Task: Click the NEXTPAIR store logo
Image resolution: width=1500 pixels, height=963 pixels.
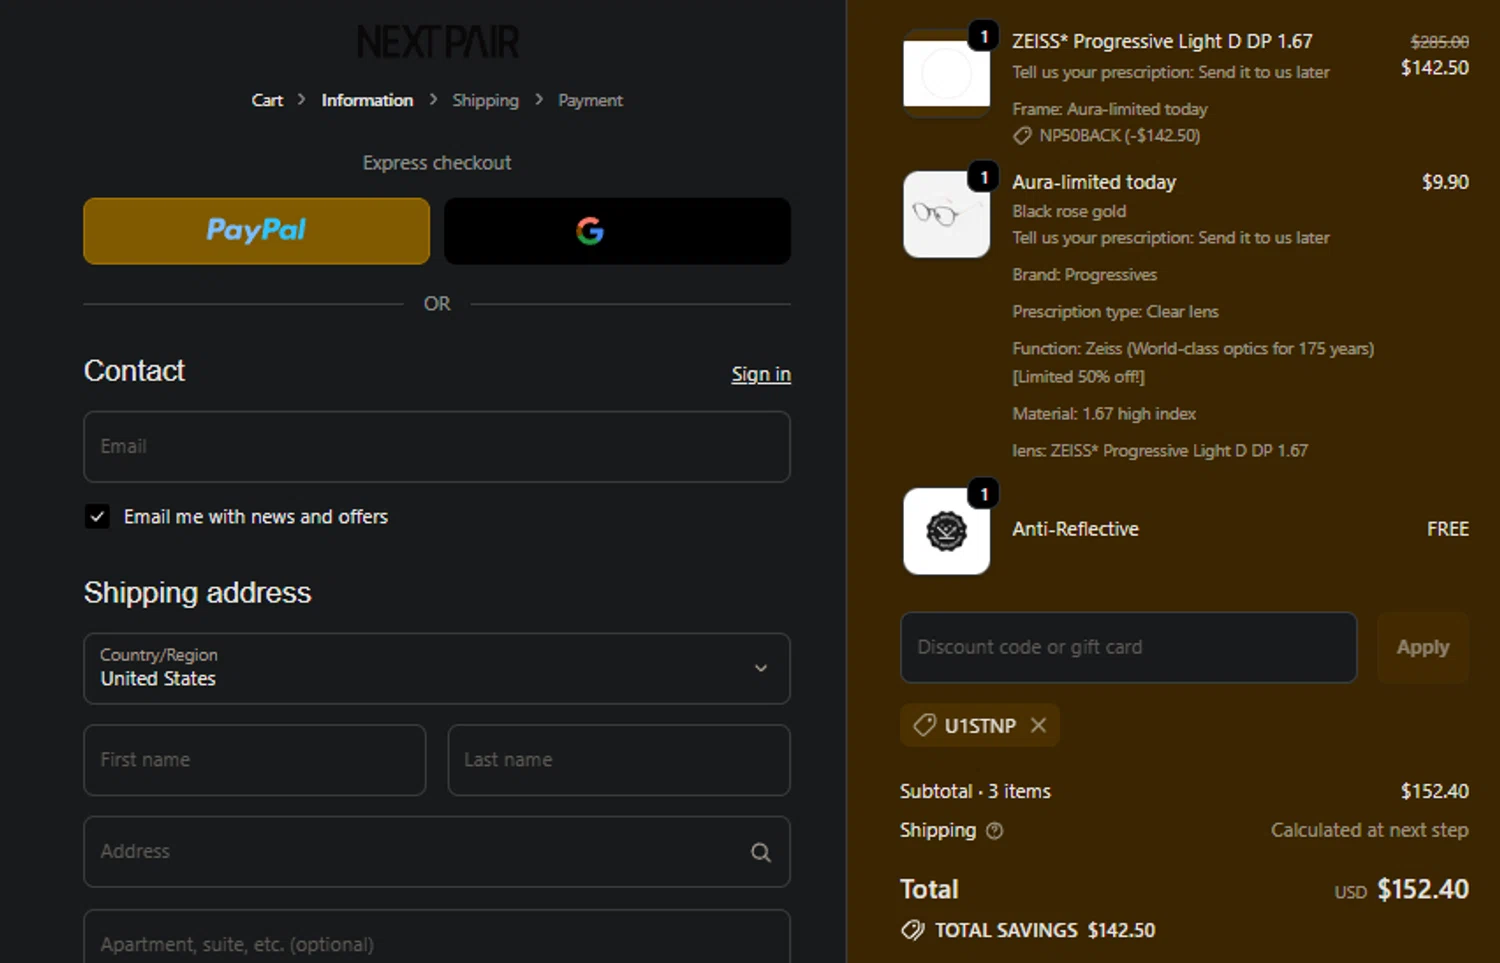Action: pos(437,42)
